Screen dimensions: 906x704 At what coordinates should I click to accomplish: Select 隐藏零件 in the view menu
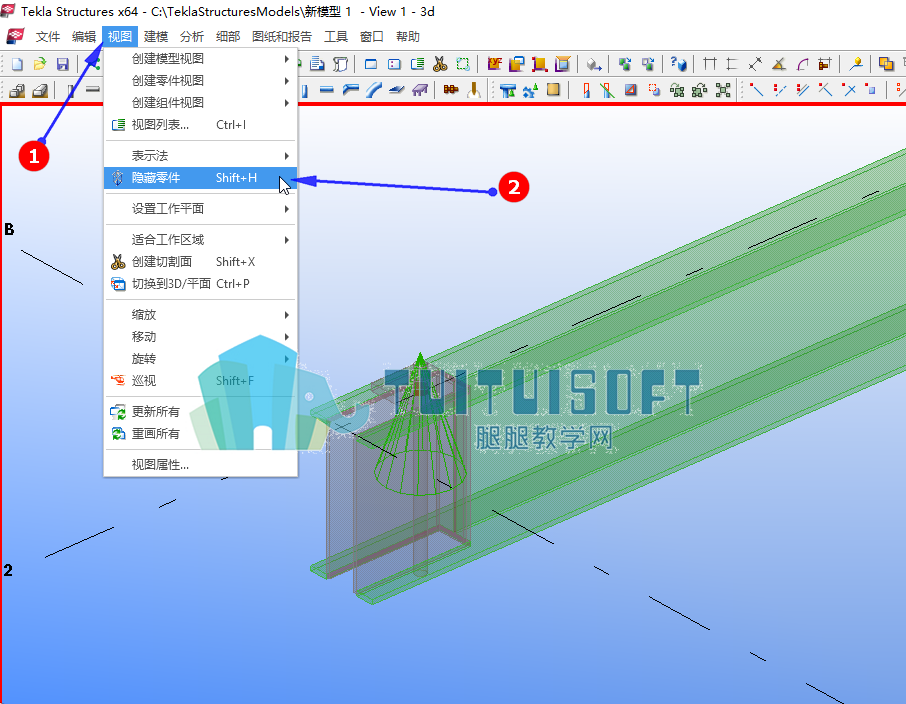tap(200, 177)
